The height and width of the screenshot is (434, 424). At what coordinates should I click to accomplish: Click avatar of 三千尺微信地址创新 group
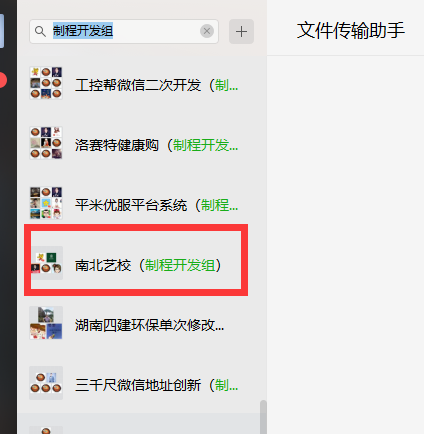coord(46,383)
